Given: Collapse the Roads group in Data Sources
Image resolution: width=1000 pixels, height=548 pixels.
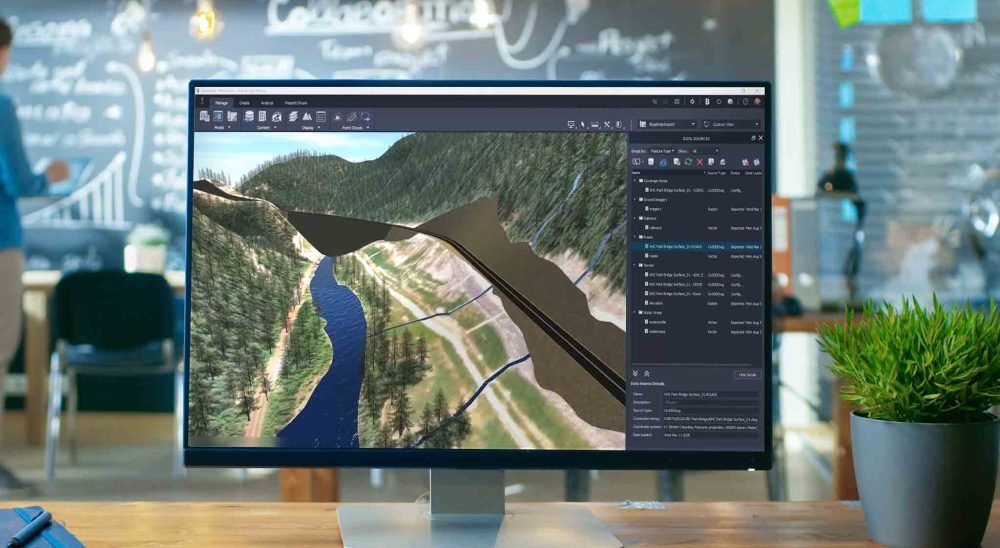Looking at the screenshot, I should coord(634,237).
